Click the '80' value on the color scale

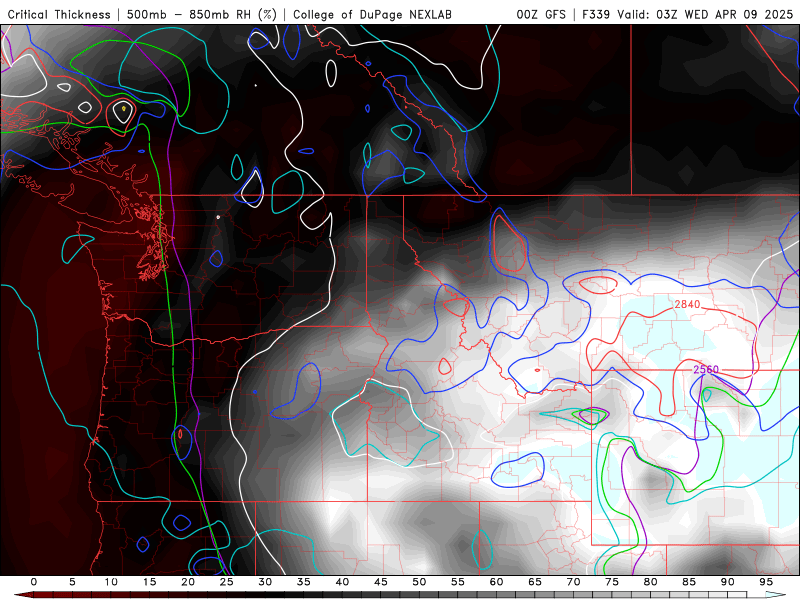tap(650, 582)
